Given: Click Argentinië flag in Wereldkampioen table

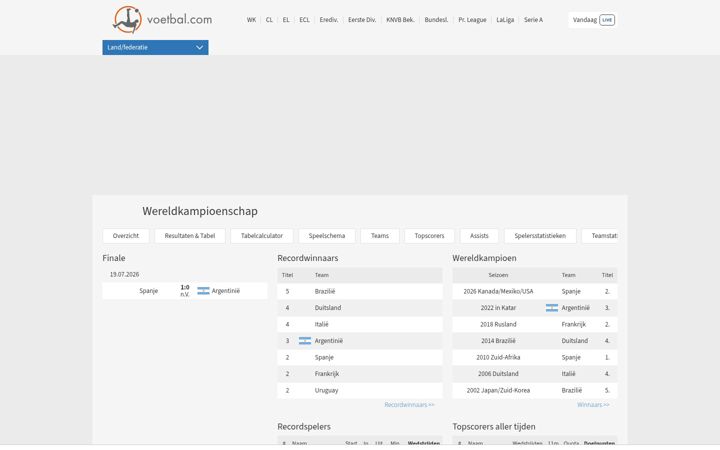Looking at the screenshot, I should (x=552, y=308).
